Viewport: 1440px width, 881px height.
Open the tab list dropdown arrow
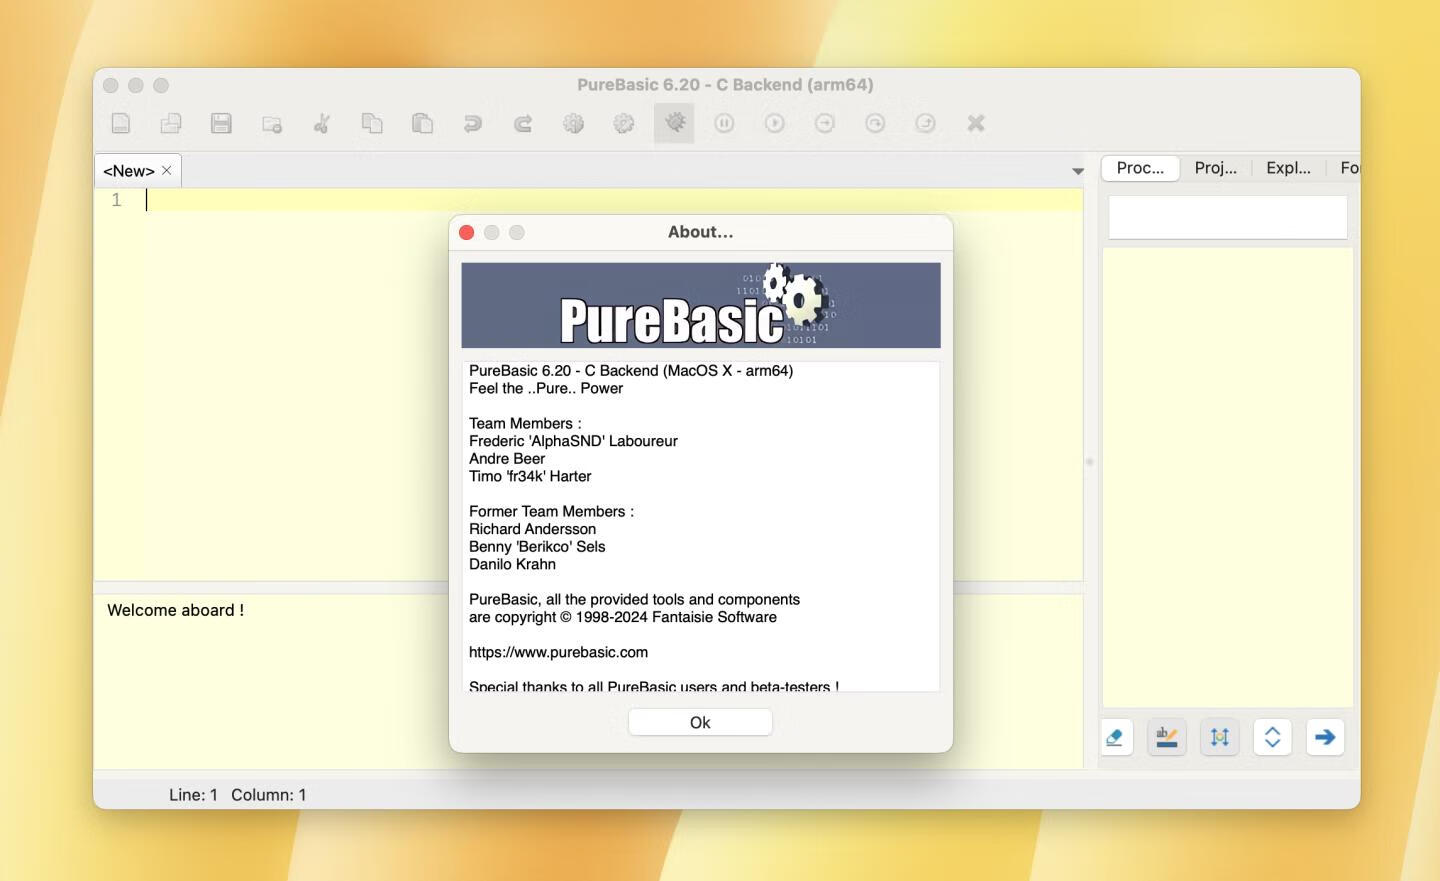1077,171
